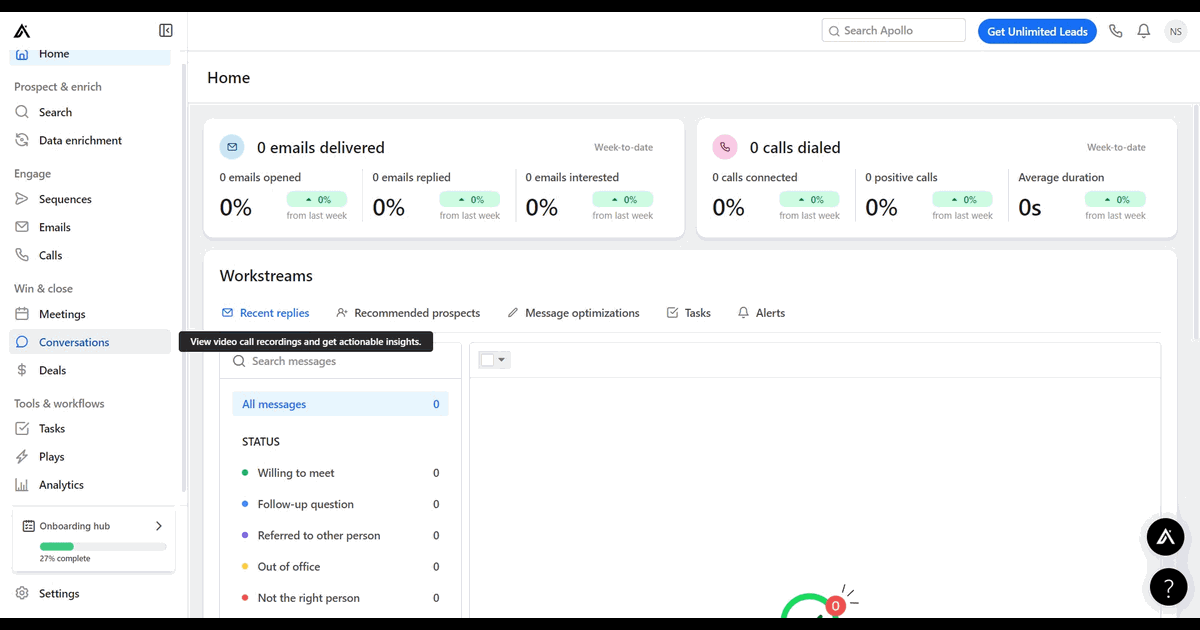Click the Search magnifier icon in sidebar
The image size is (1200, 630).
tap(22, 112)
